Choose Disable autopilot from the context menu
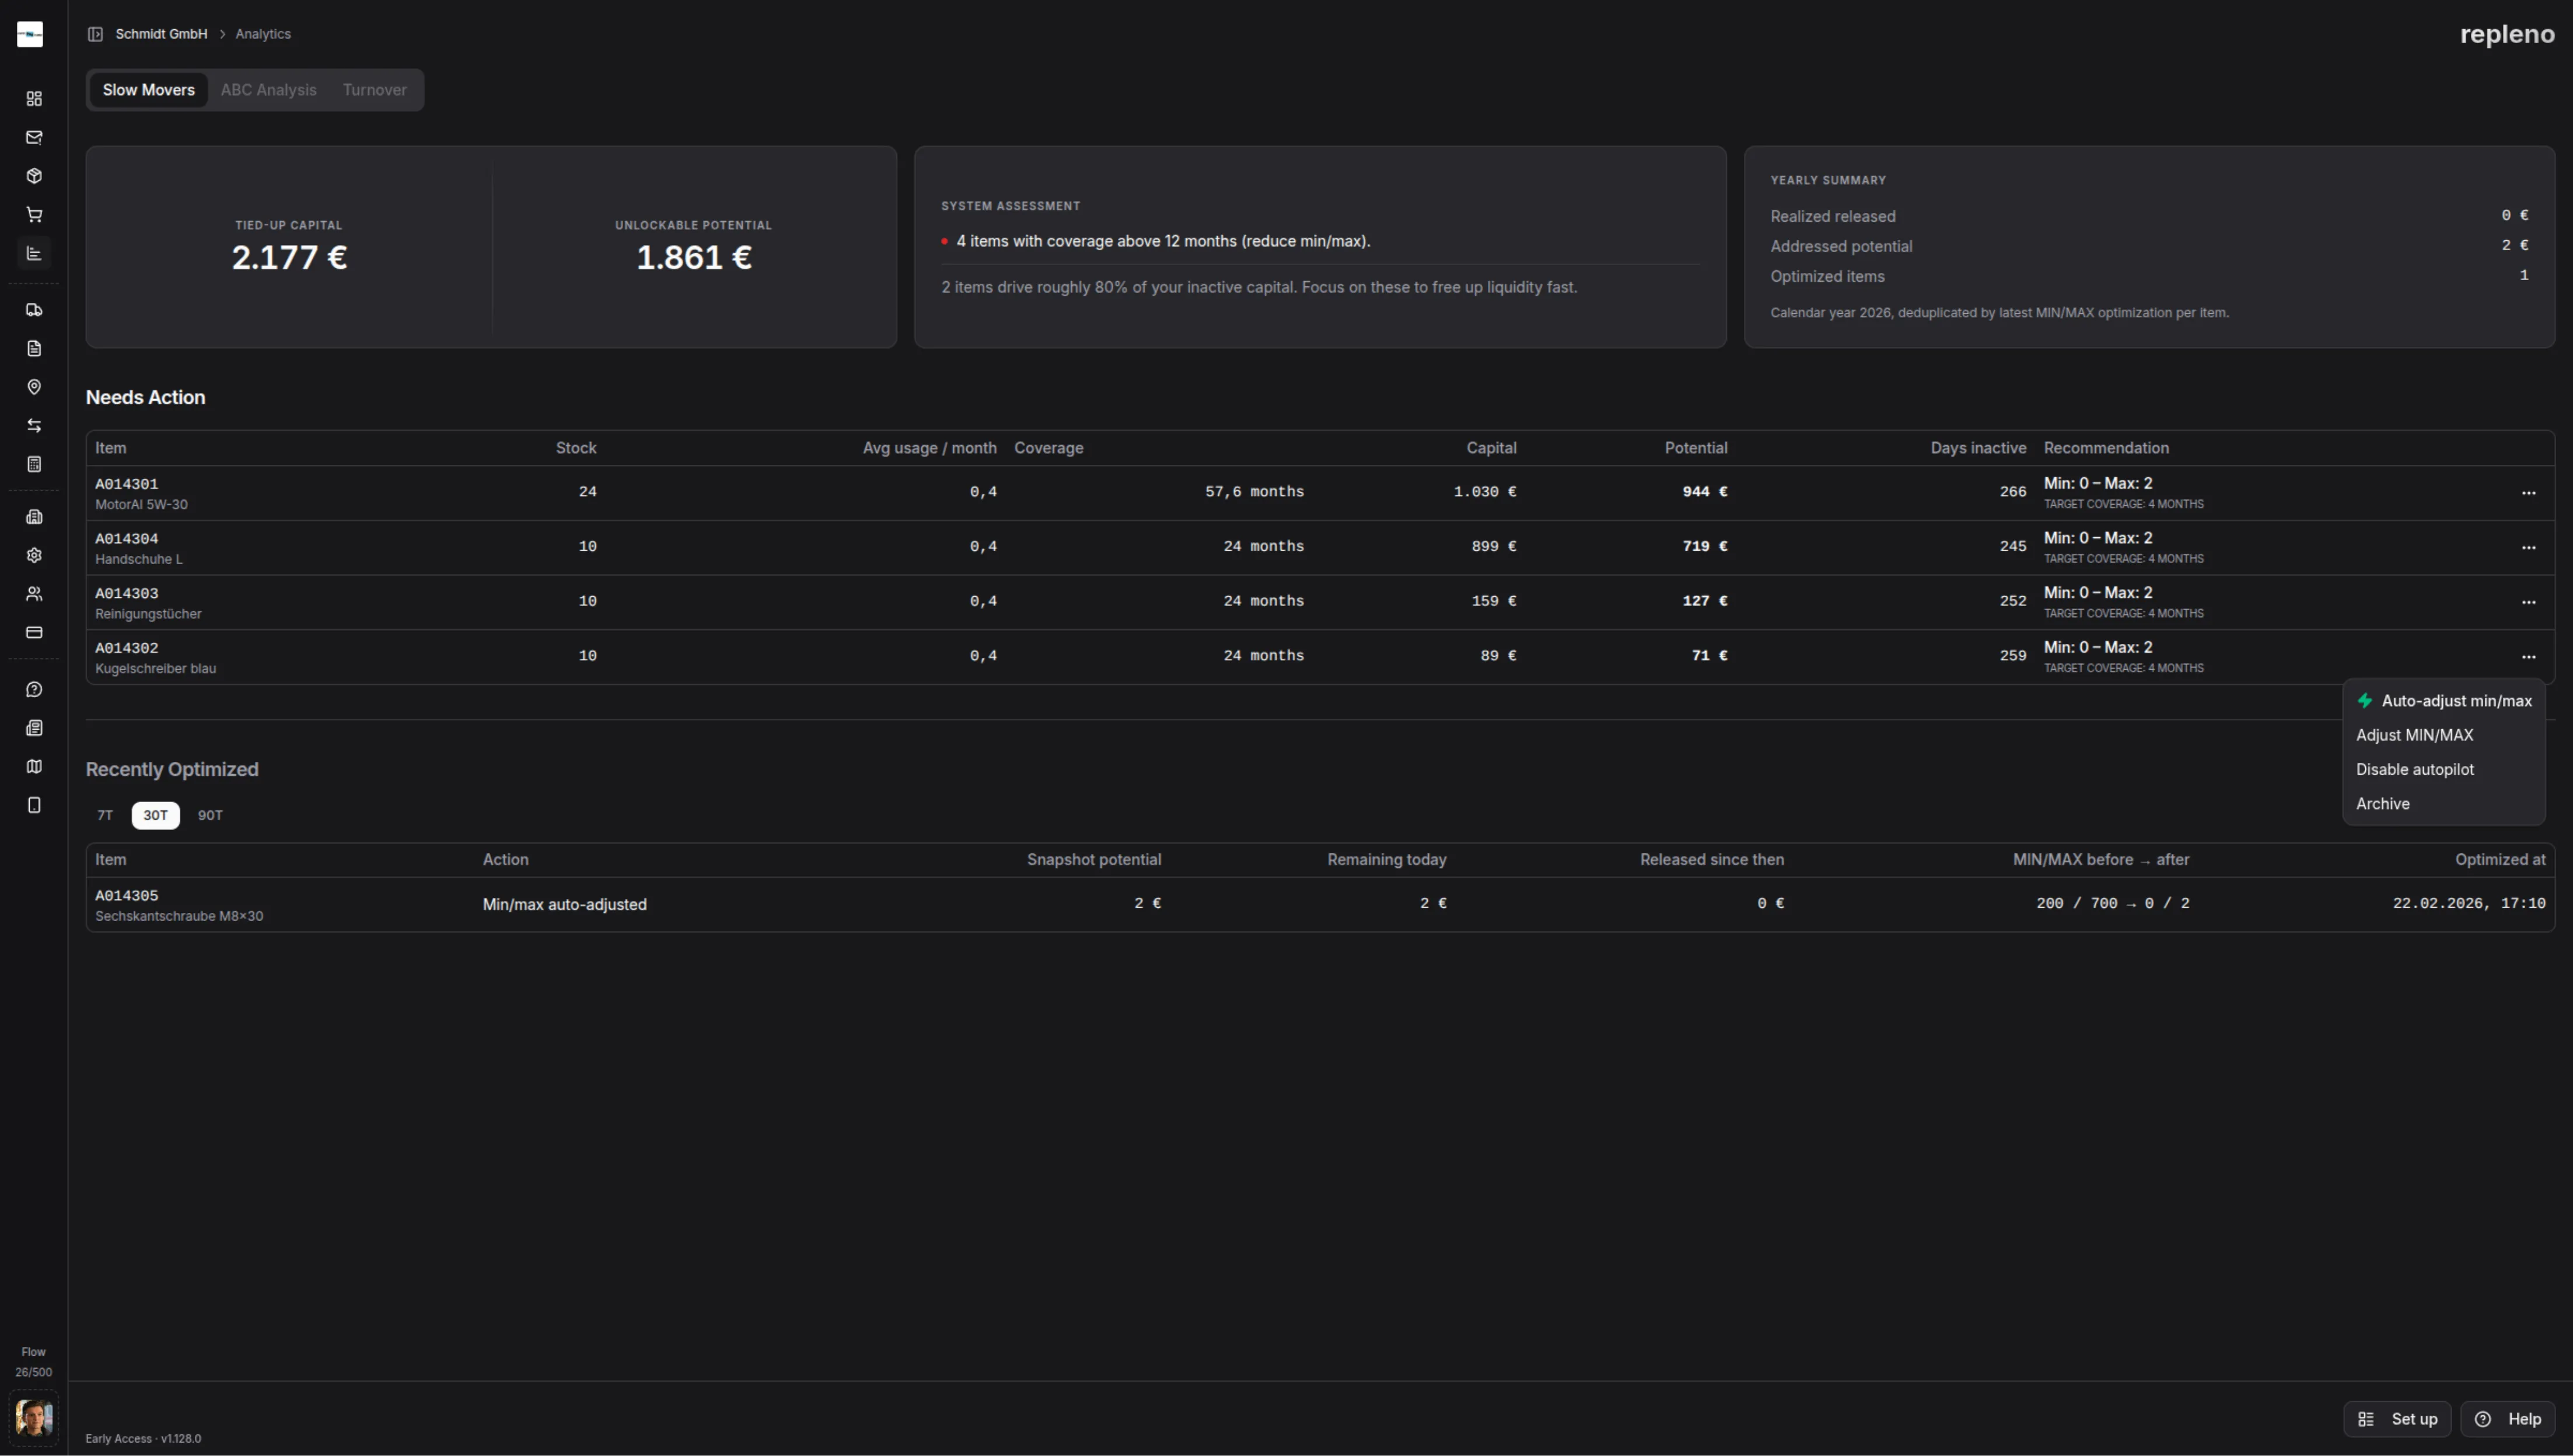2573x1456 pixels. pos(2415,769)
